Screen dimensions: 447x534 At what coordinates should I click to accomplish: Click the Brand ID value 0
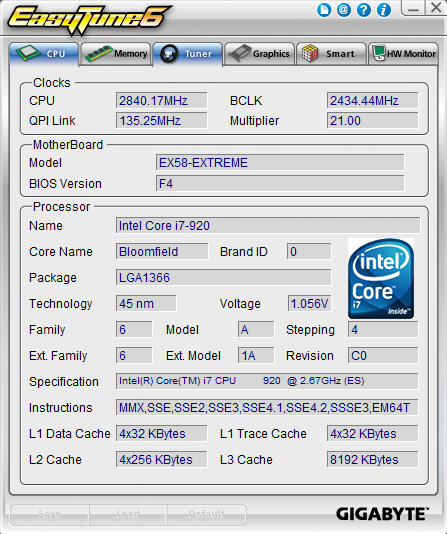[309, 251]
